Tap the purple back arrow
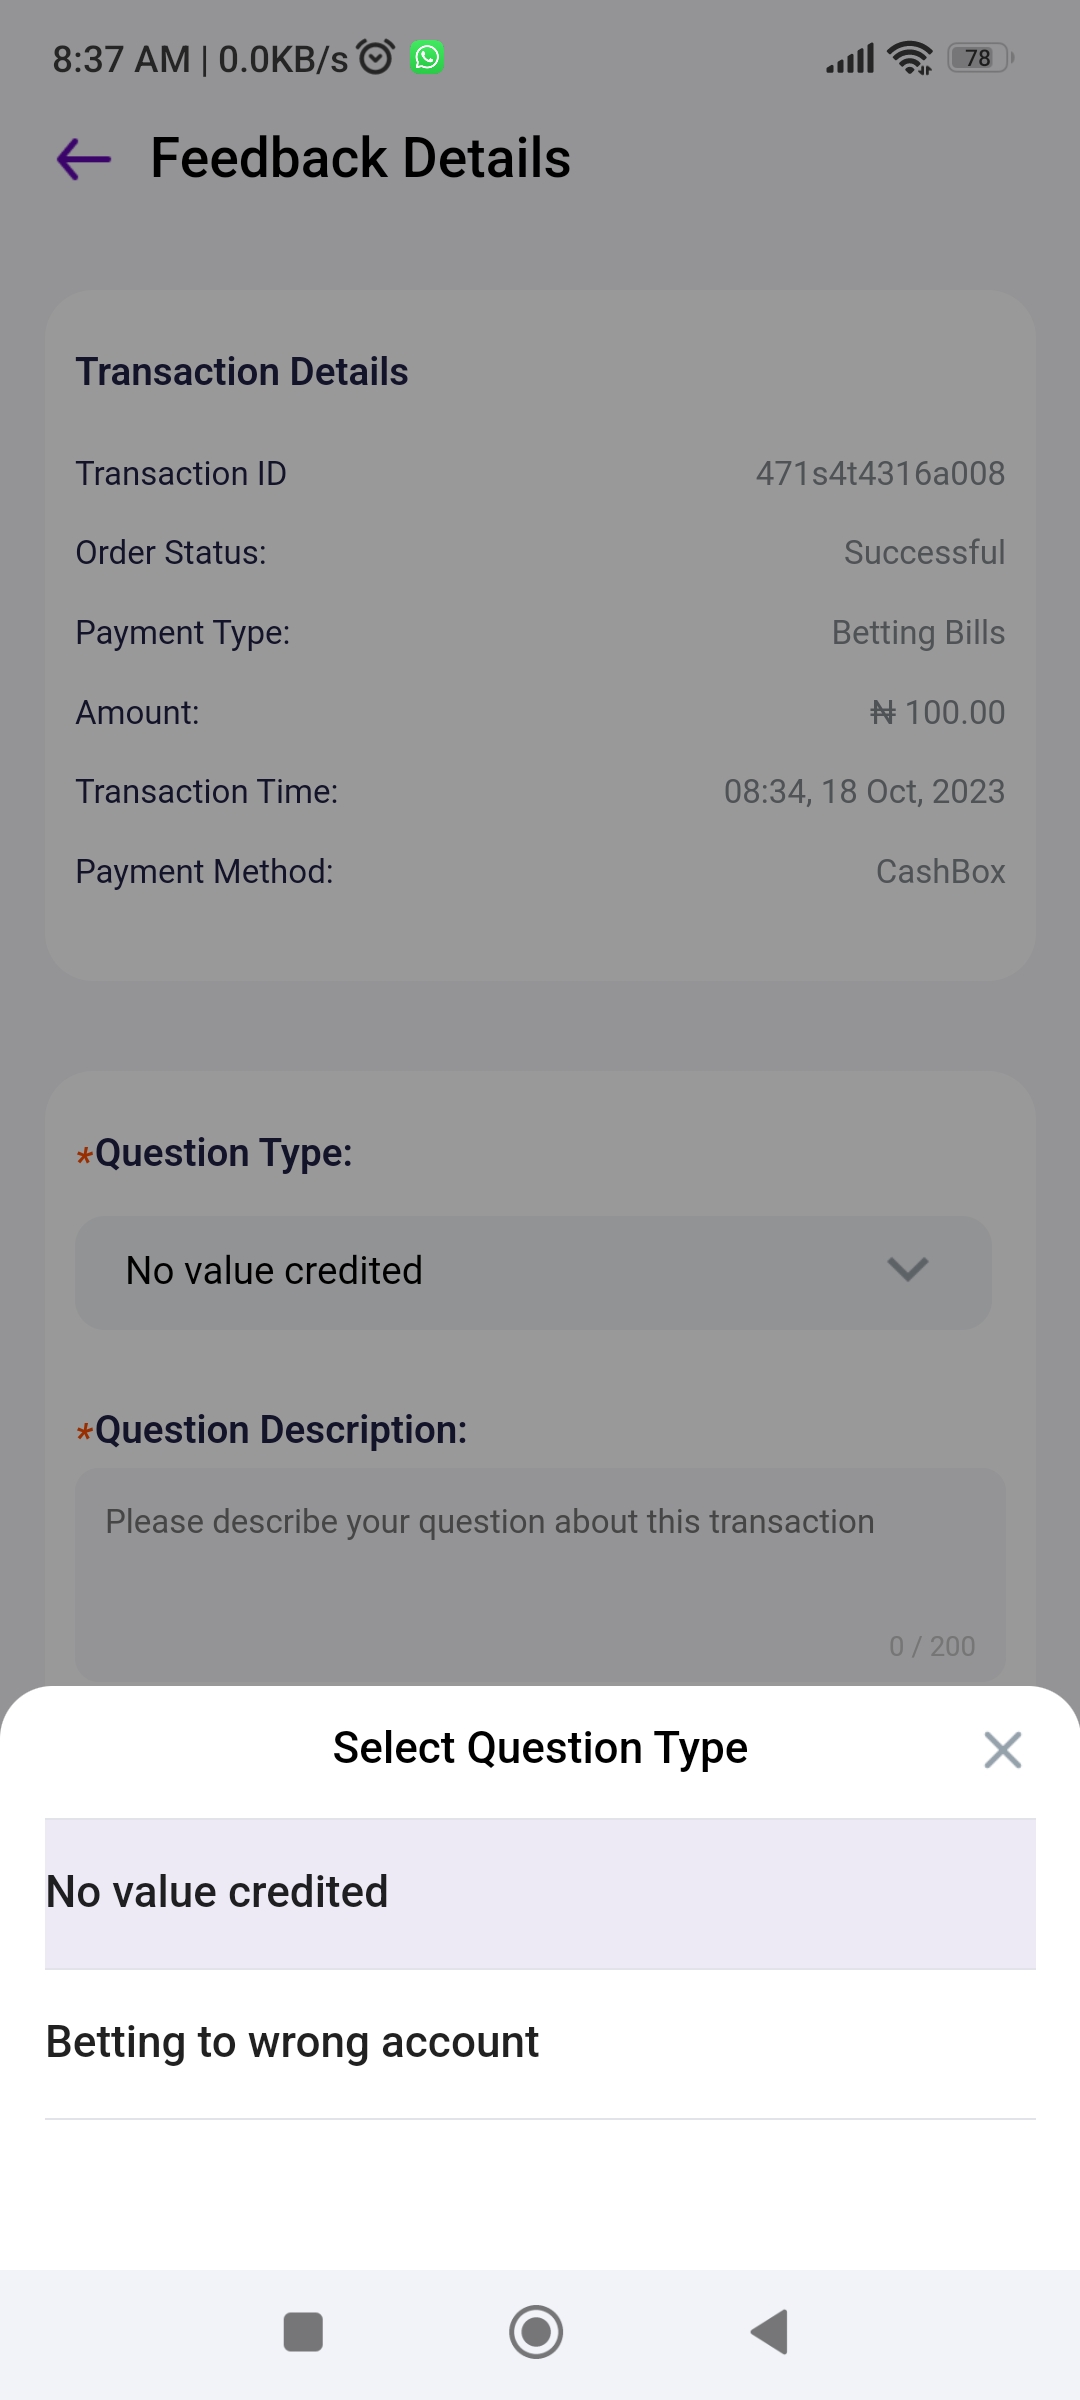 click(84, 159)
